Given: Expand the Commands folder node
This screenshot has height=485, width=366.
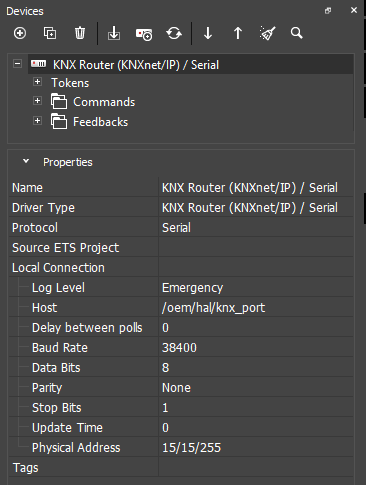Looking at the screenshot, I should pos(38,101).
